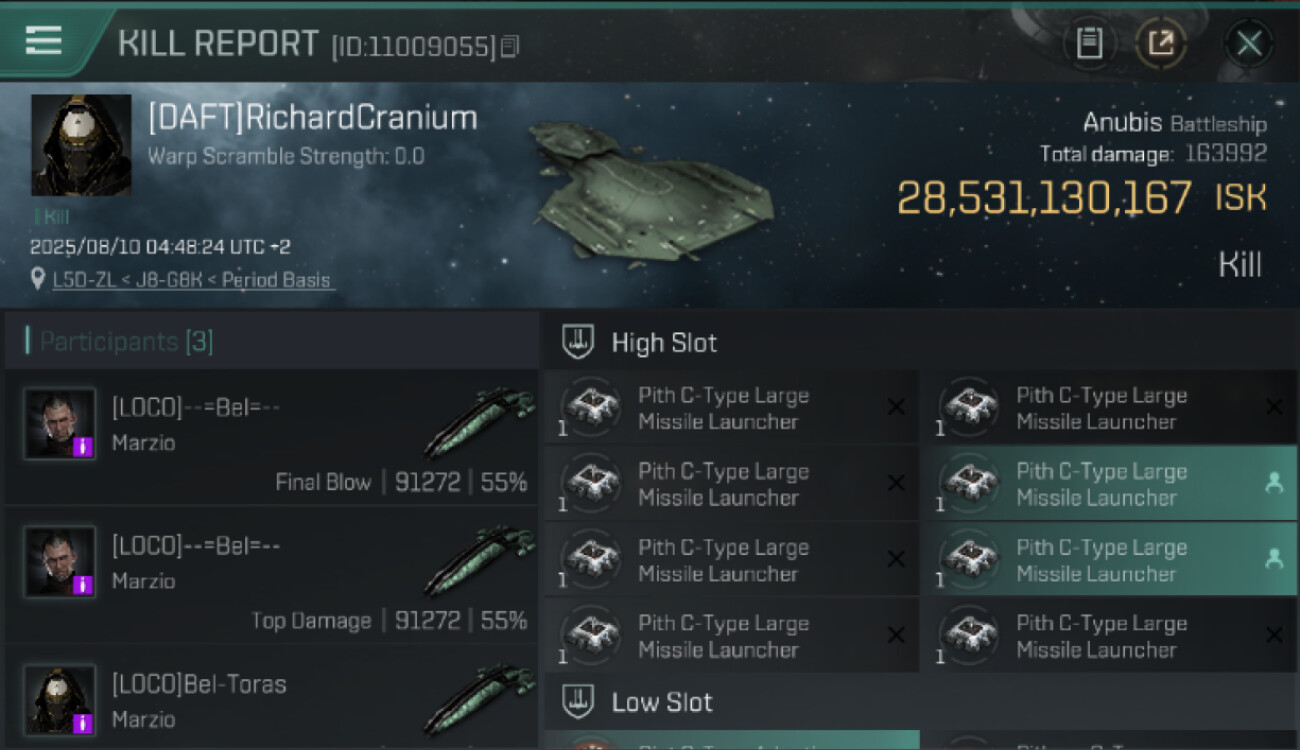Select the final blow pilot's portrait
Image resolution: width=1300 pixels, height=750 pixels.
pos(60,423)
